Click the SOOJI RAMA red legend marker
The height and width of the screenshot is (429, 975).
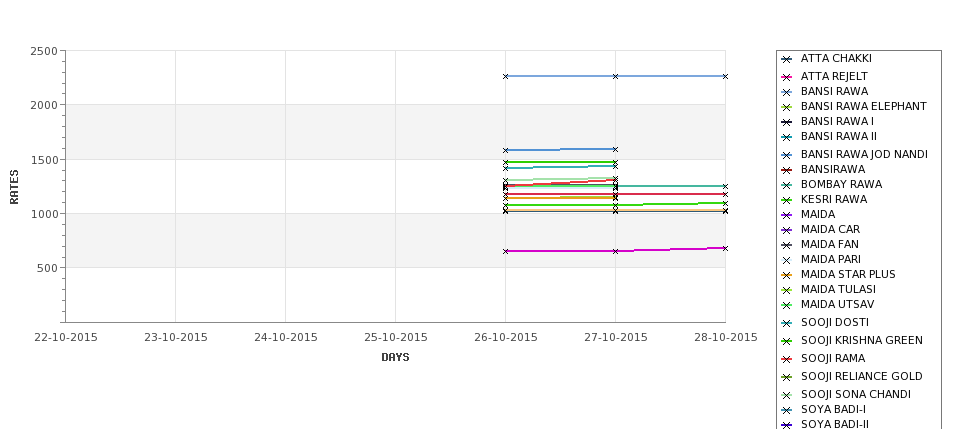click(x=786, y=359)
